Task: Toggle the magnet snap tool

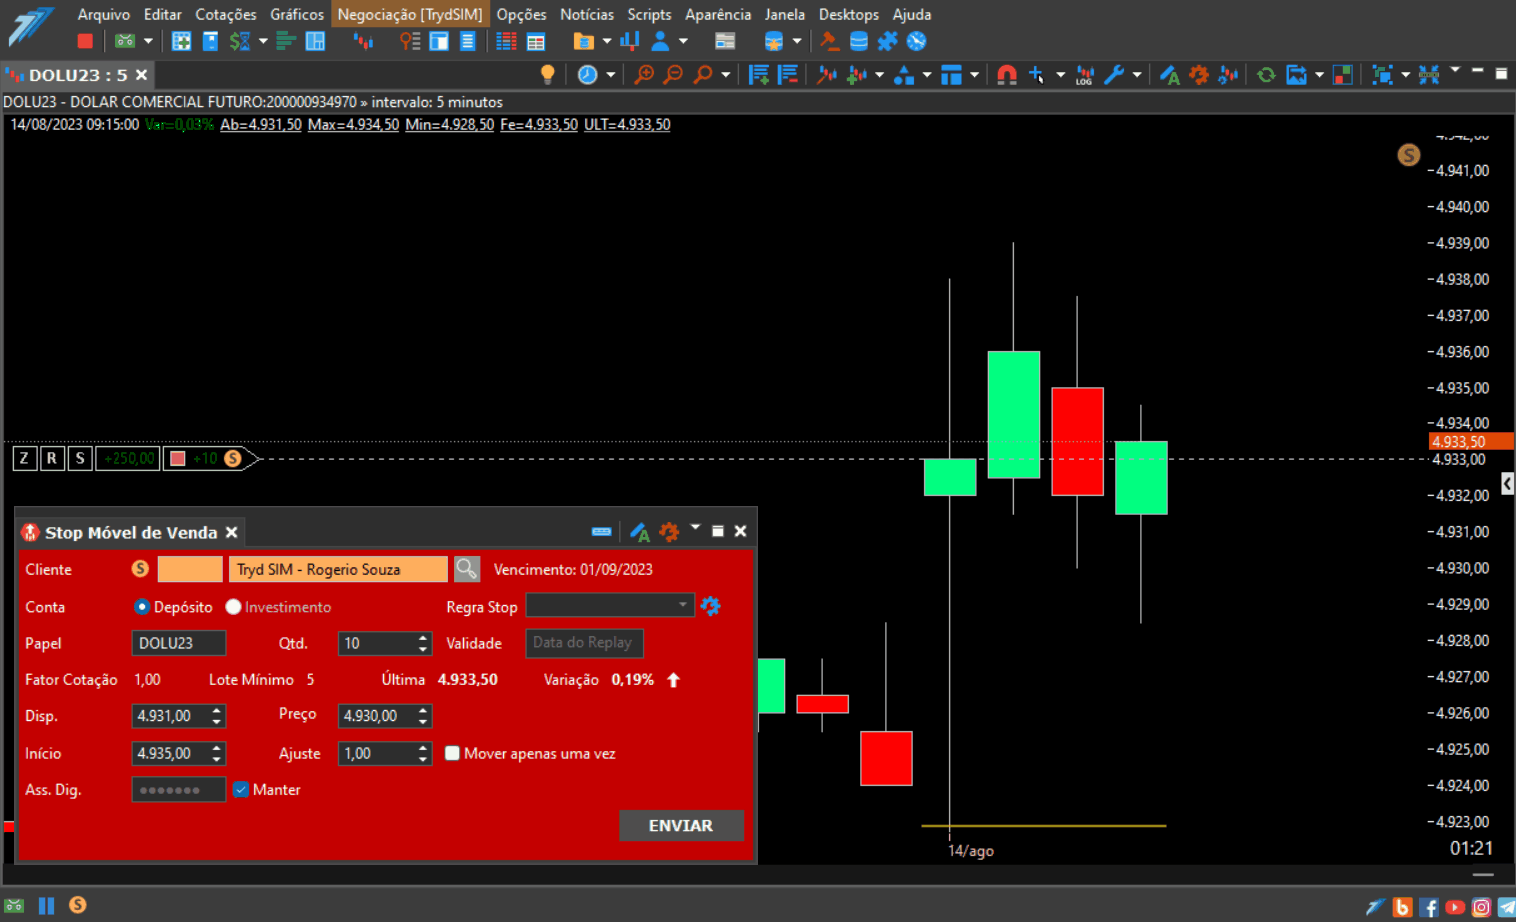Action: coord(1007,74)
